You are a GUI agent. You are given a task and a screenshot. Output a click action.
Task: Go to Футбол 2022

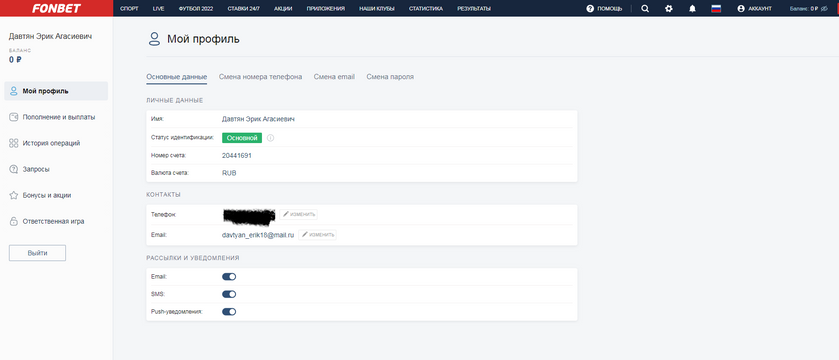pos(196,9)
